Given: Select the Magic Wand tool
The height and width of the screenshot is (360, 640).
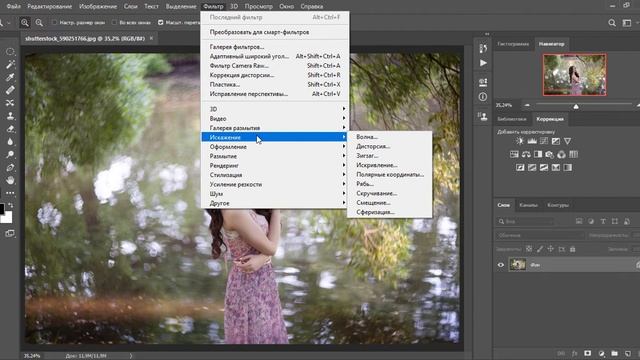Looking at the screenshot, I should (x=10, y=64).
